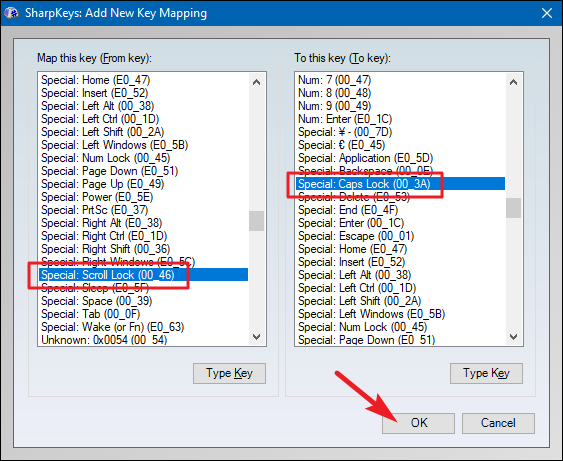563x461 pixels.
Task: Click the From key list scrollbar thumb
Action: 256,221
